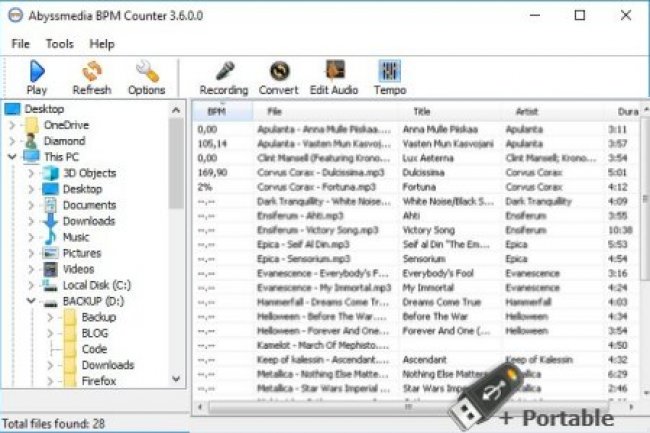Click the Convert toolbar icon

(278, 72)
